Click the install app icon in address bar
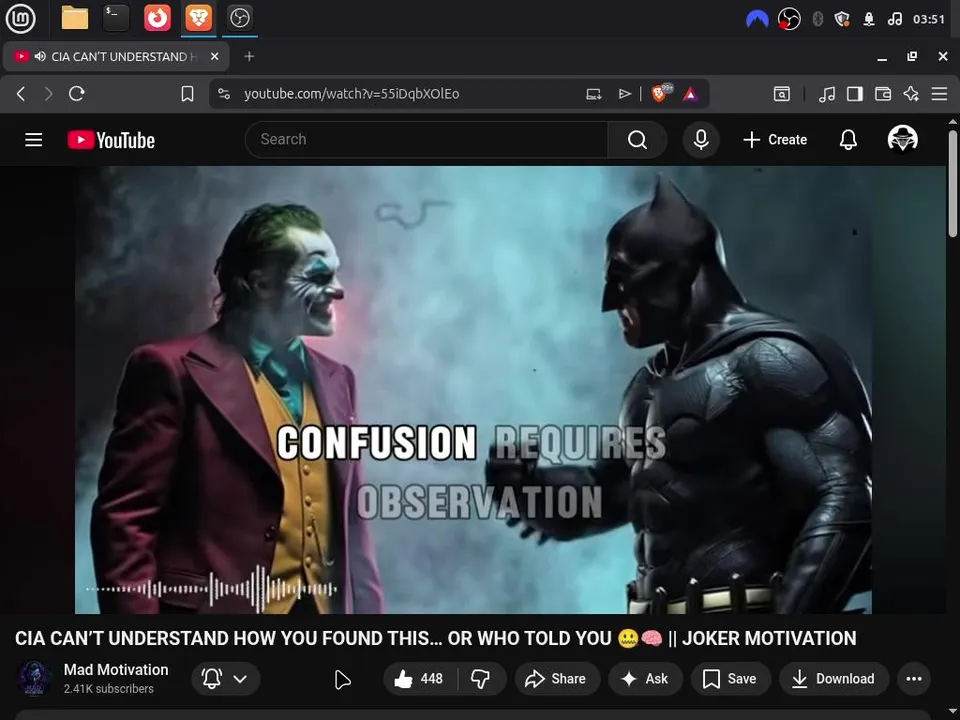This screenshot has width=960, height=720. pyautogui.click(x=593, y=94)
